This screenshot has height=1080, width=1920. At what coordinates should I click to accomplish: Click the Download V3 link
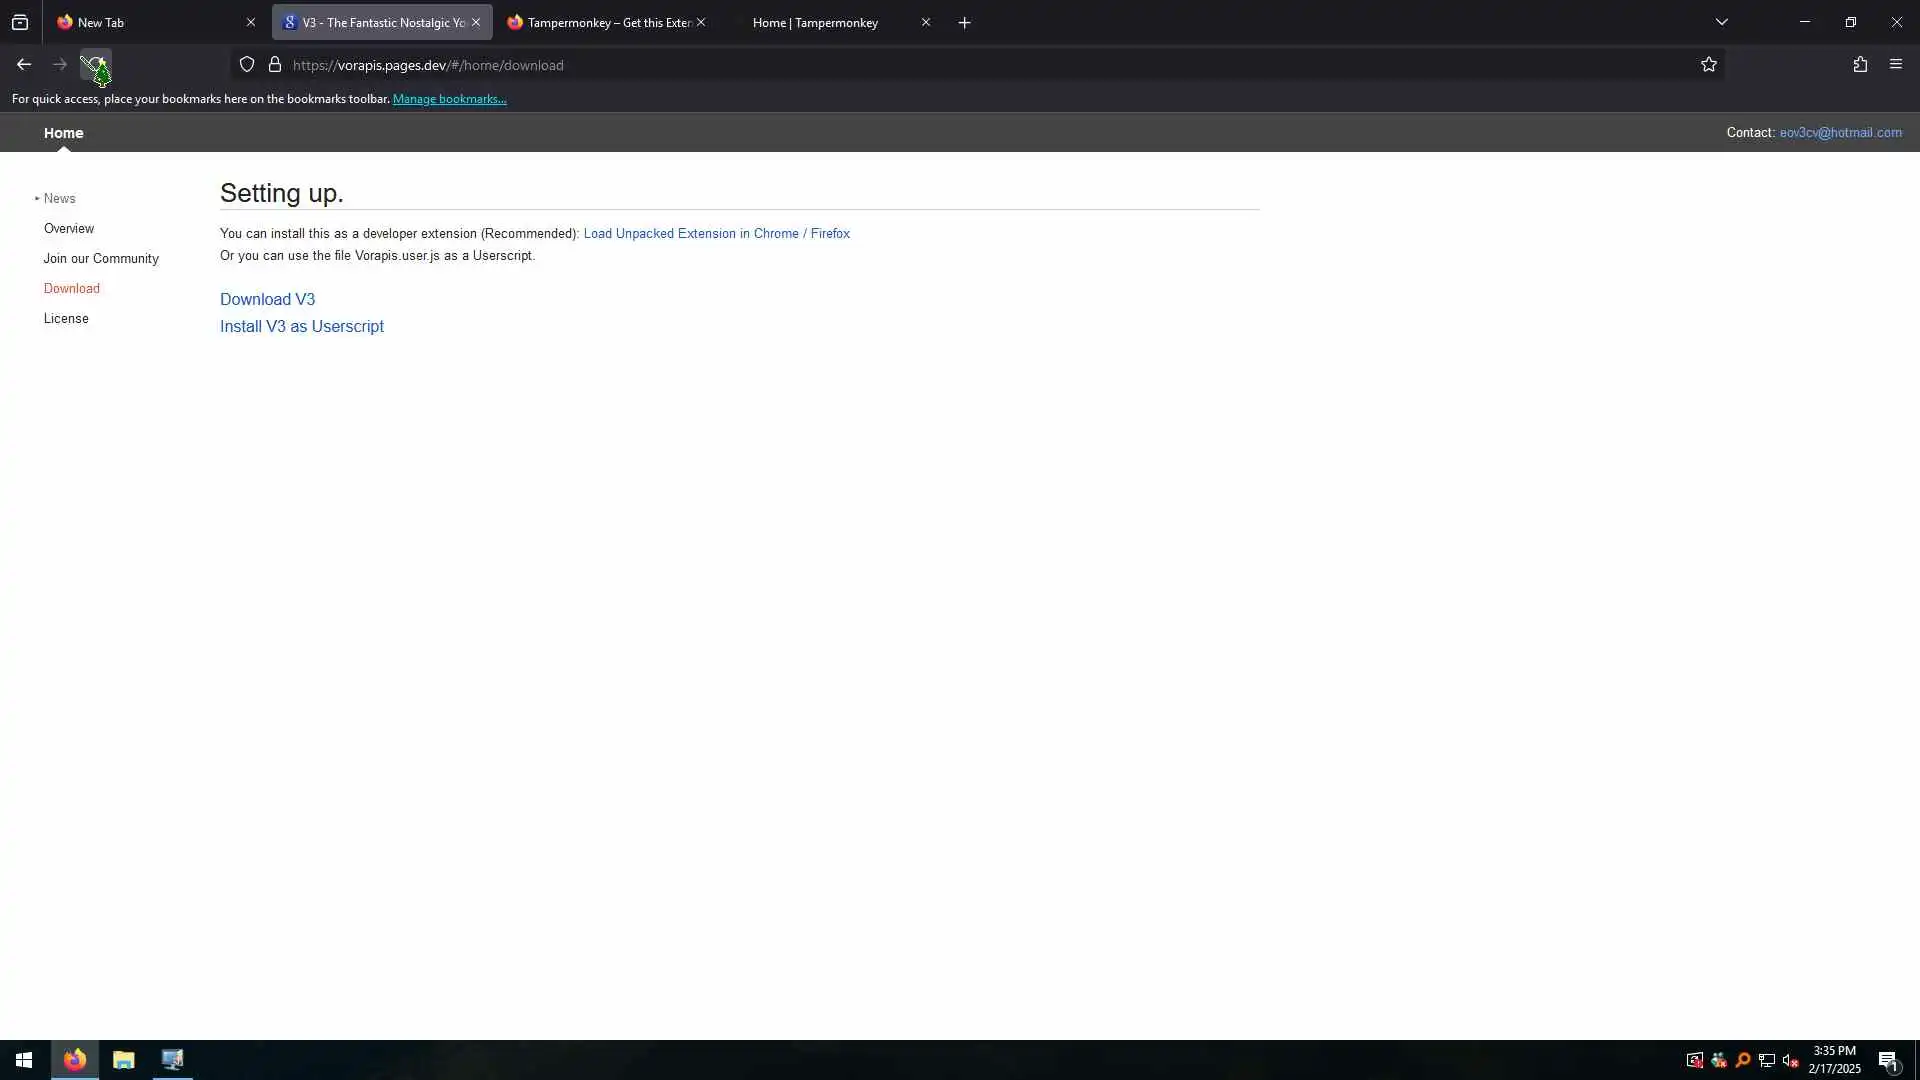point(267,300)
